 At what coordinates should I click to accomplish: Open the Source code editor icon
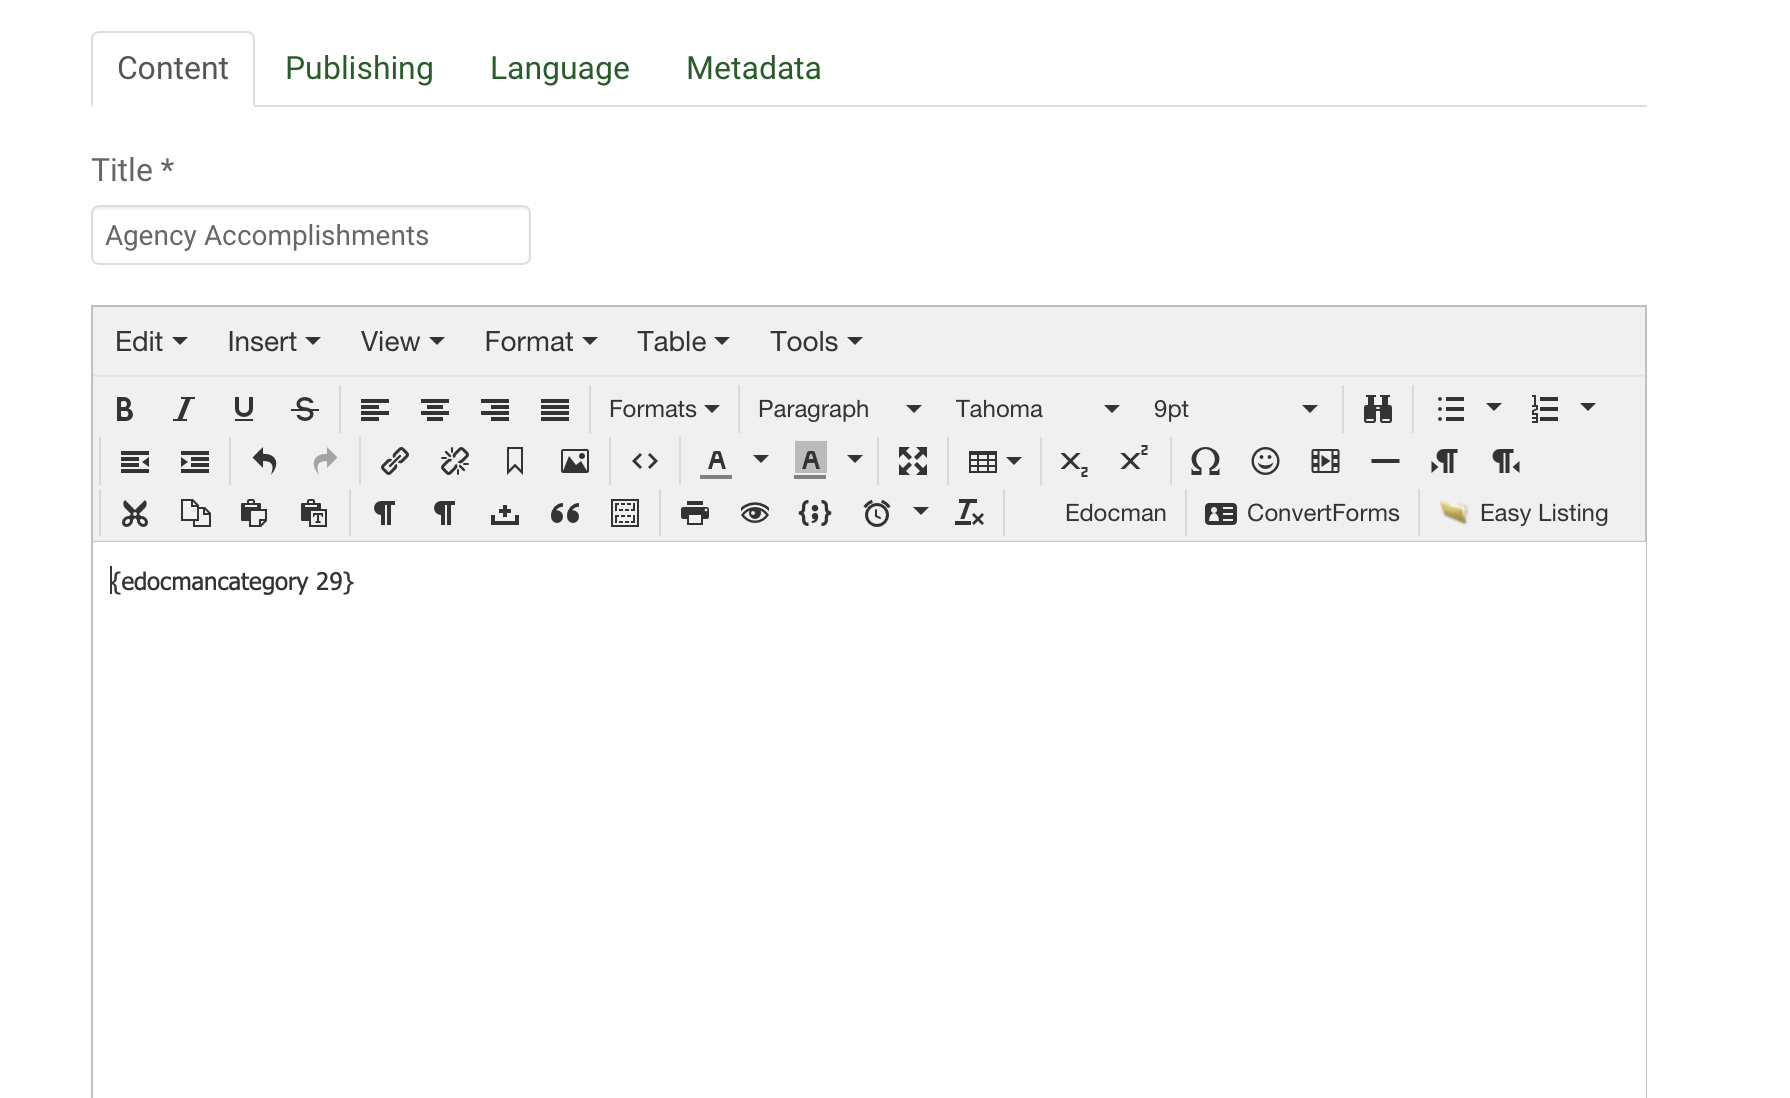point(645,461)
